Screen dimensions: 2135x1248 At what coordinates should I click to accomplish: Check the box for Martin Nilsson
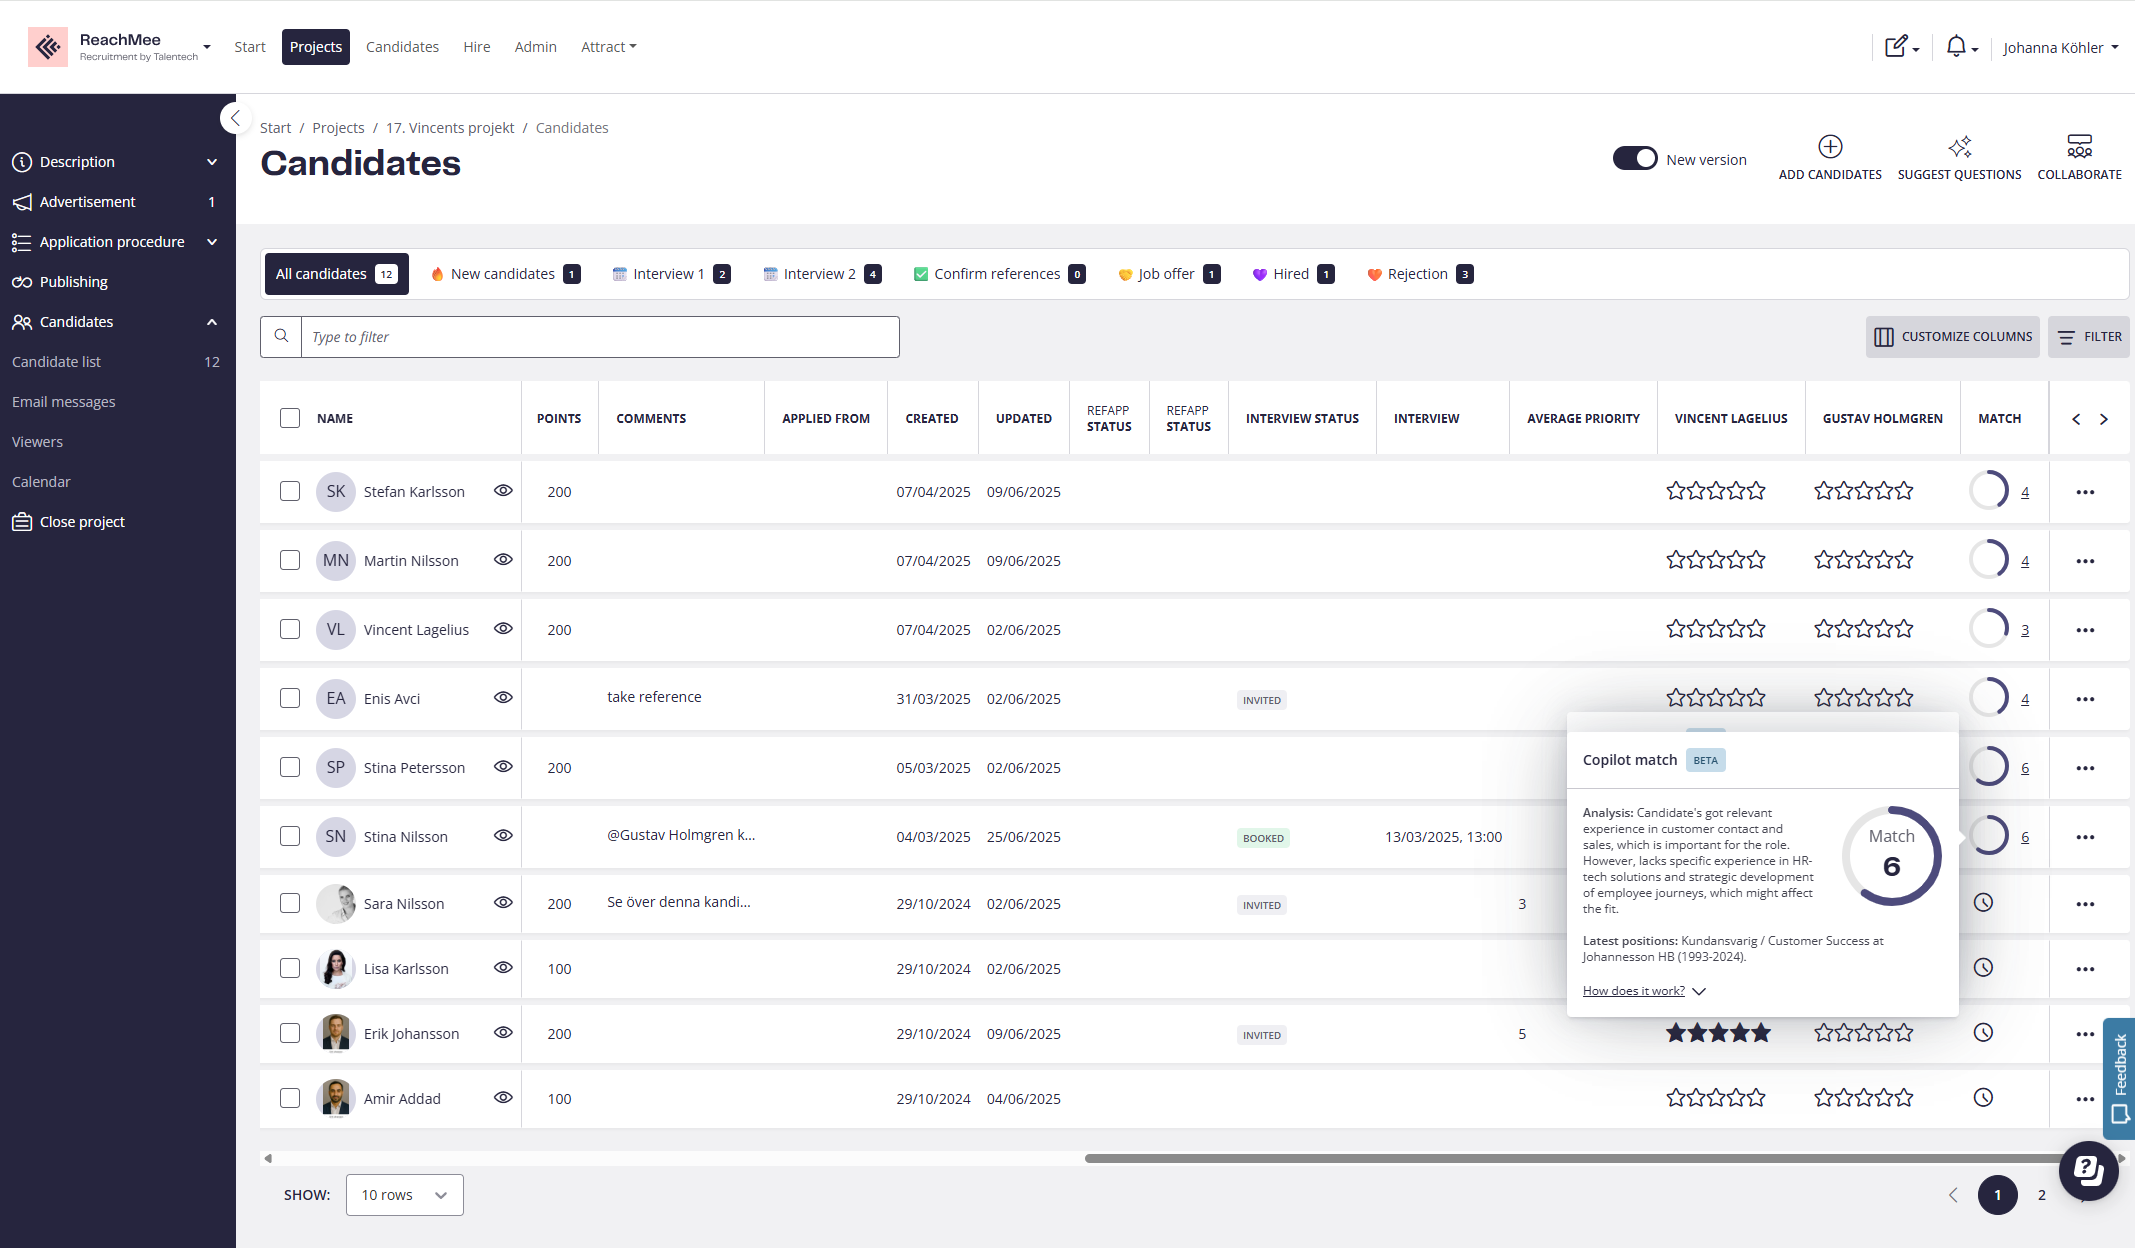(x=290, y=560)
